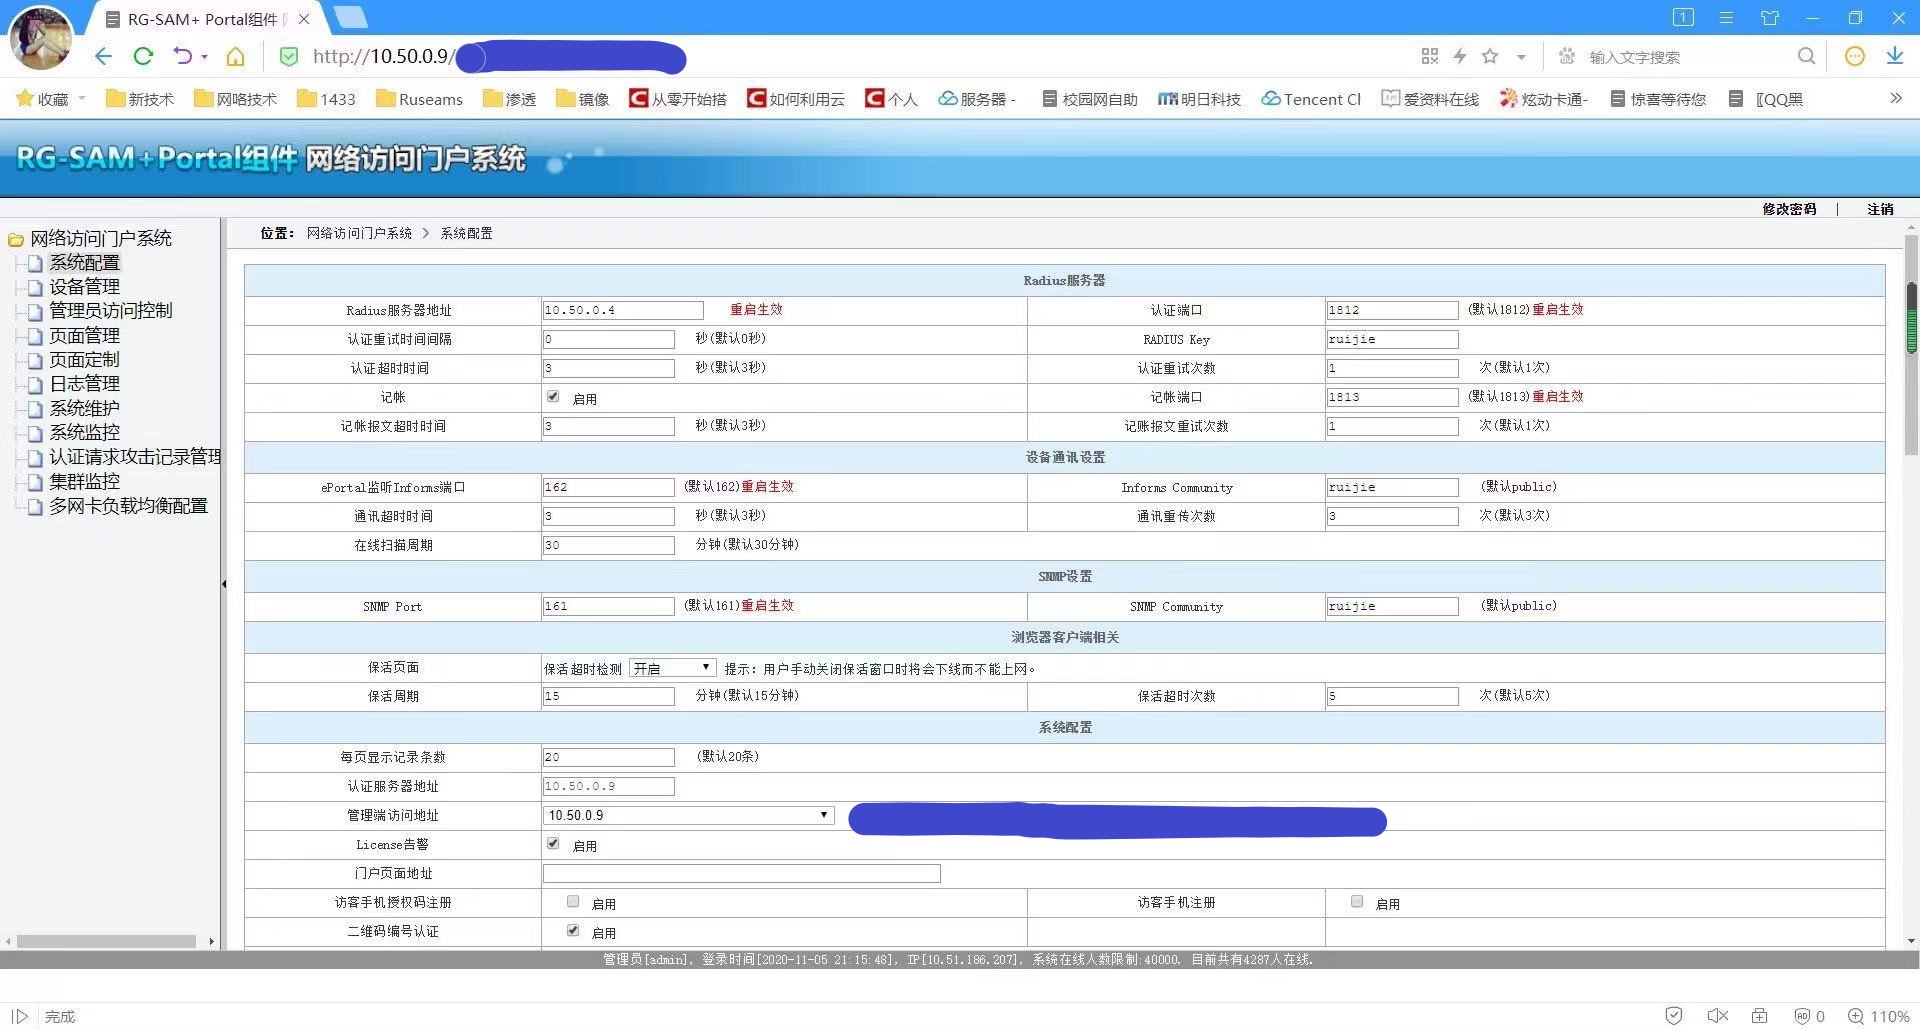Open the Ruseams bookmark folder

pos(419,99)
